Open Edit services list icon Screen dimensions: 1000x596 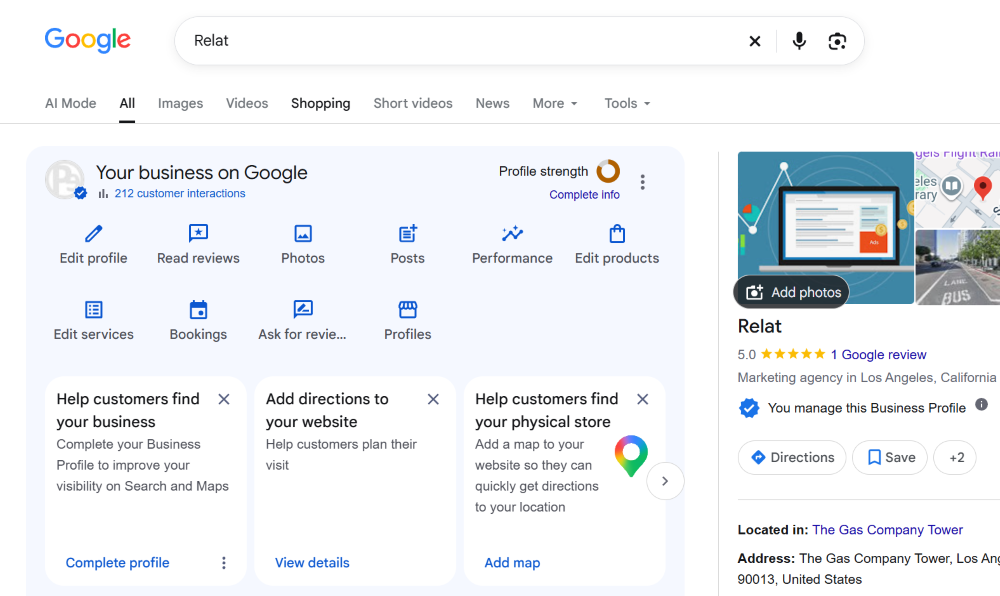point(94,310)
